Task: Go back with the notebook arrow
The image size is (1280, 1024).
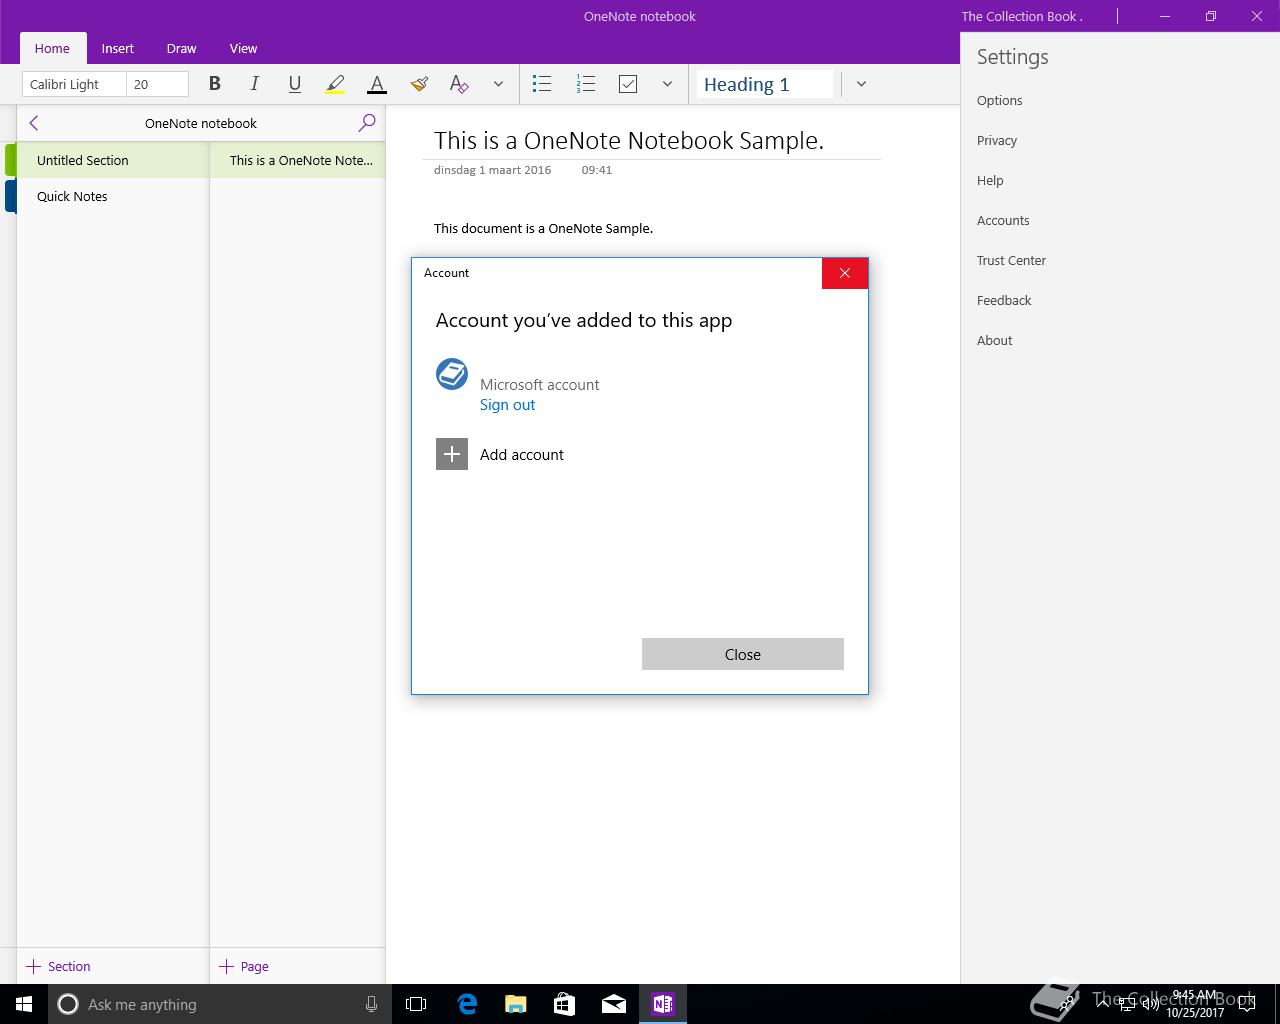Action: coord(34,122)
